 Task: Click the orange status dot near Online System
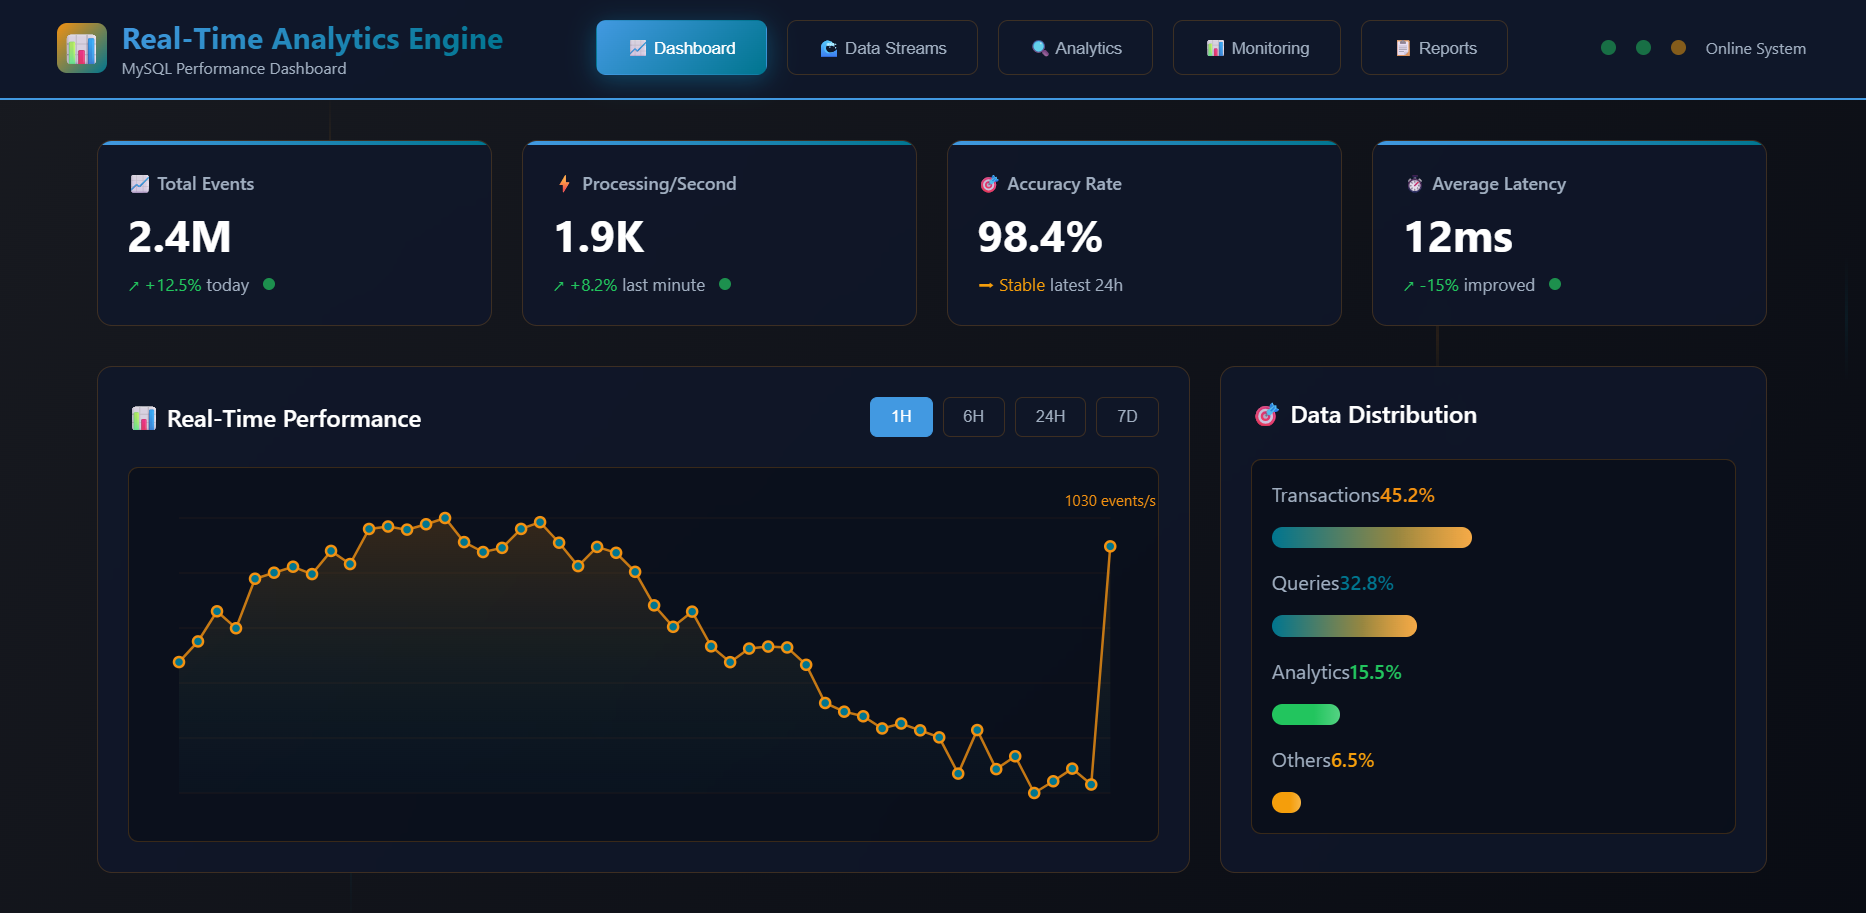[x=1677, y=47]
